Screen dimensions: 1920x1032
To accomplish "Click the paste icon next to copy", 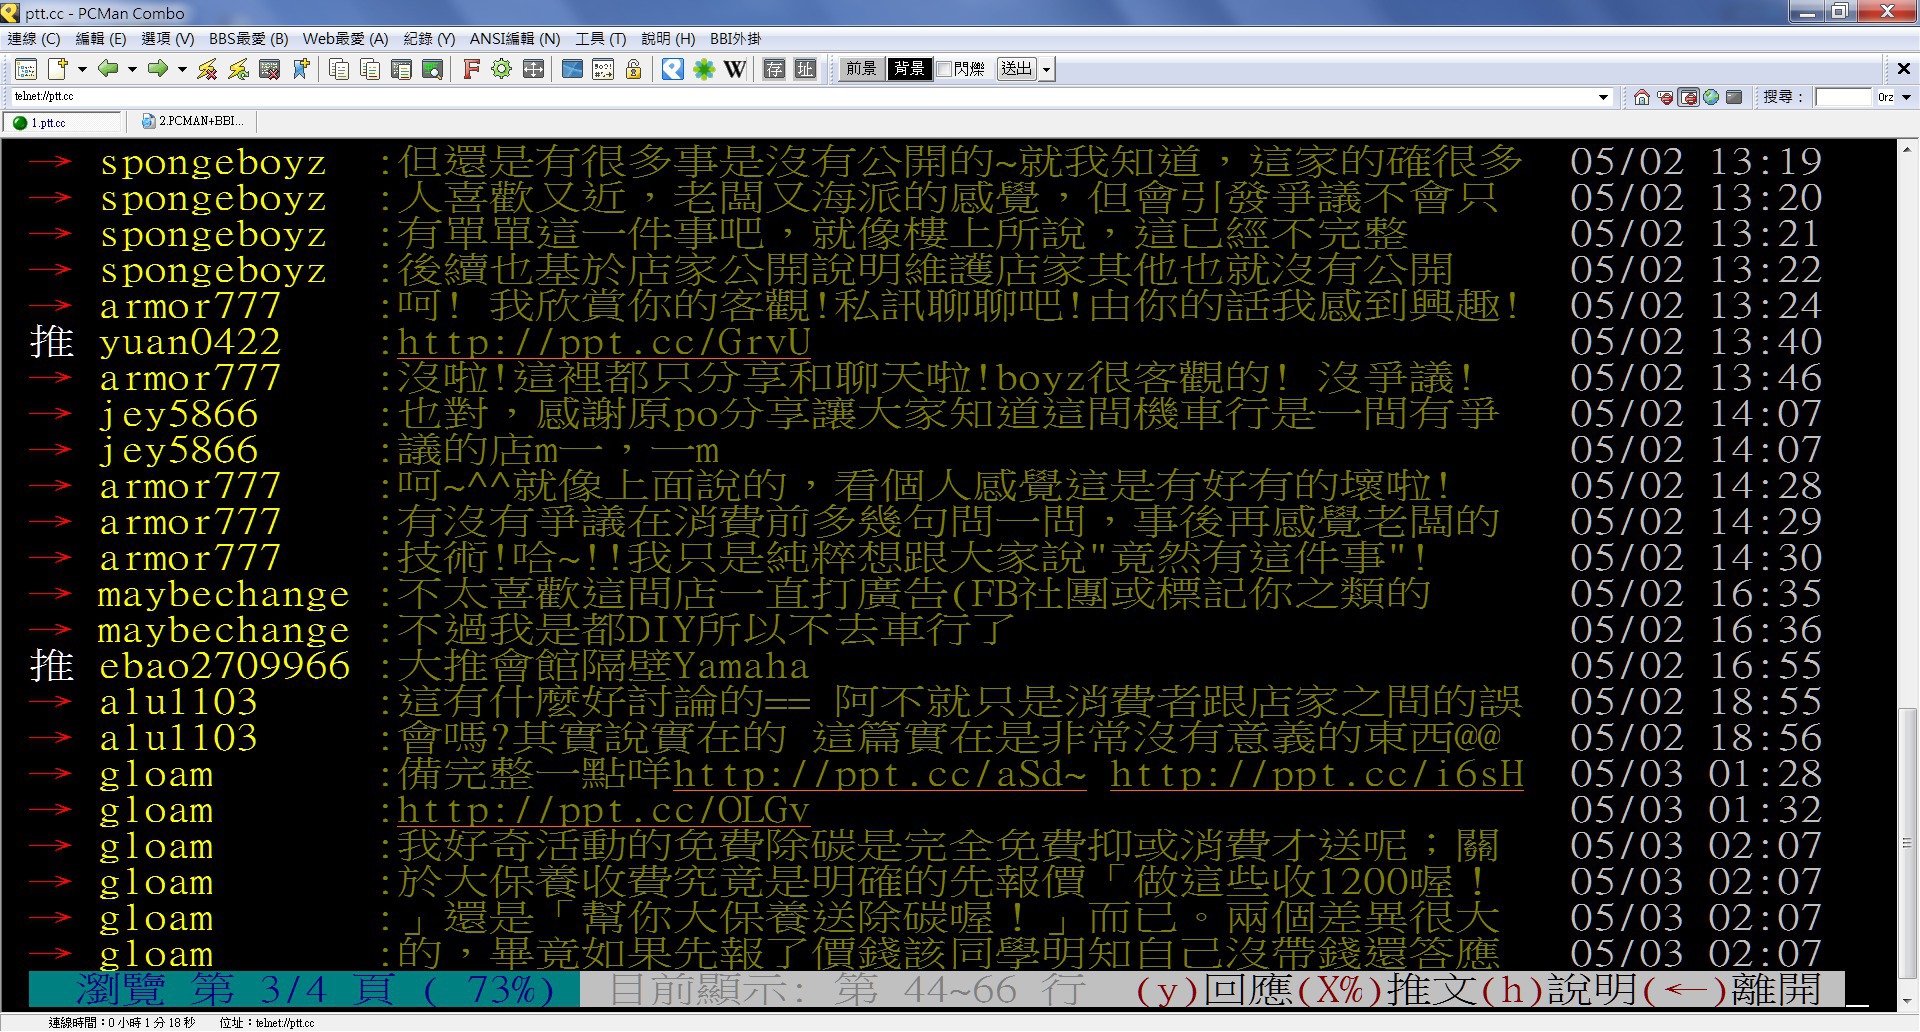I will pyautogui.click(x=370, y=69).
